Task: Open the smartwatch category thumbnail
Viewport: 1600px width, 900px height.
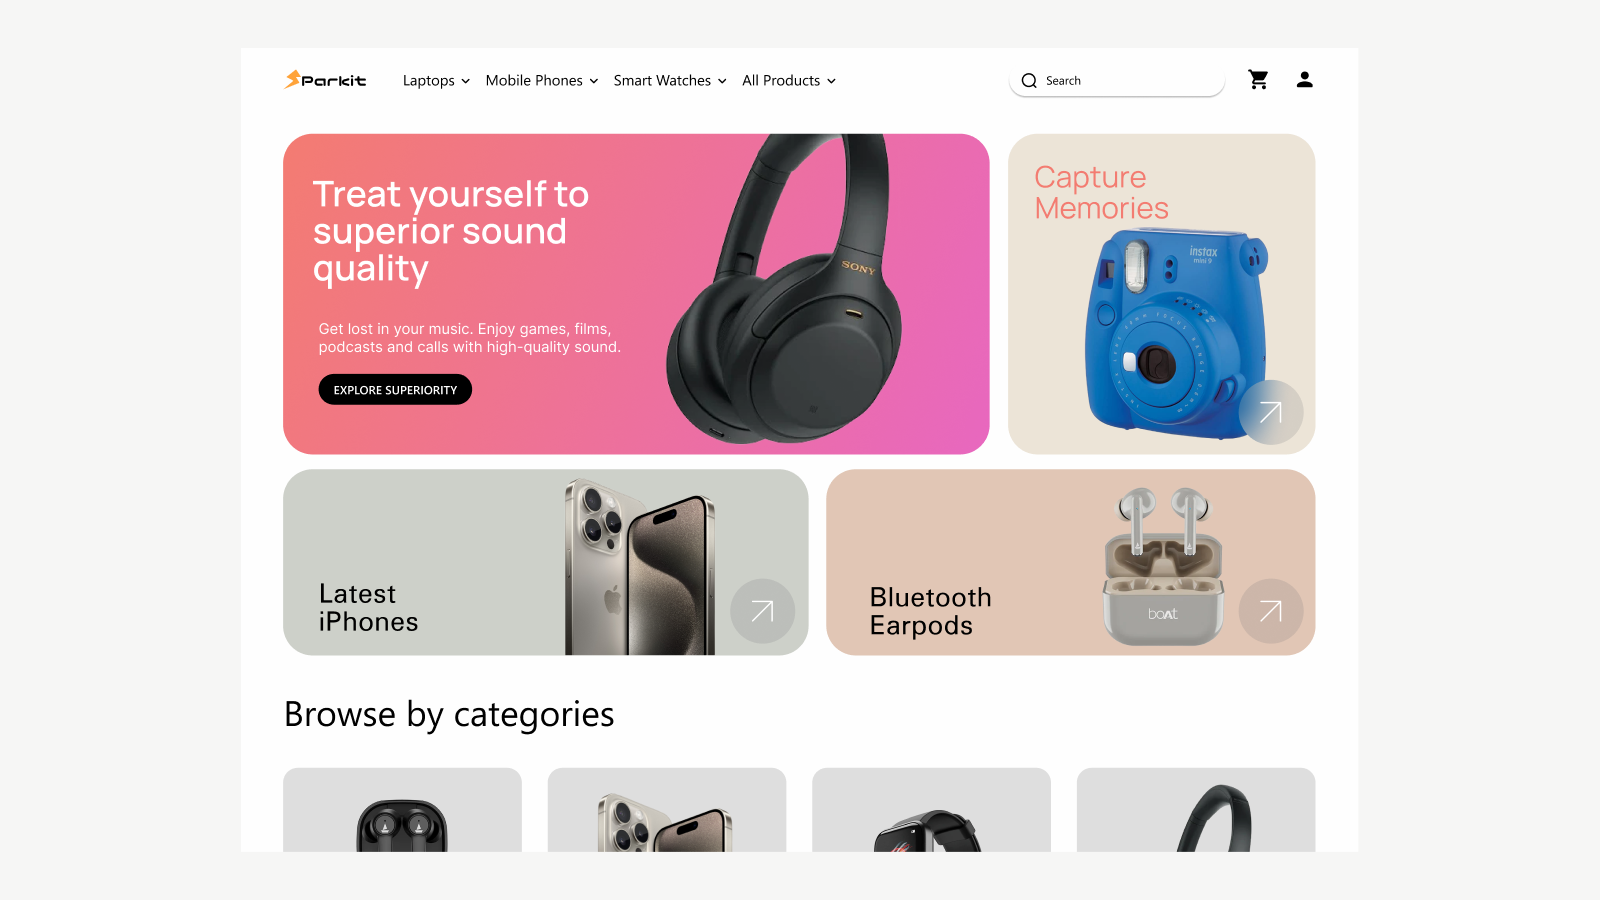Action: (x=931, y=810)
